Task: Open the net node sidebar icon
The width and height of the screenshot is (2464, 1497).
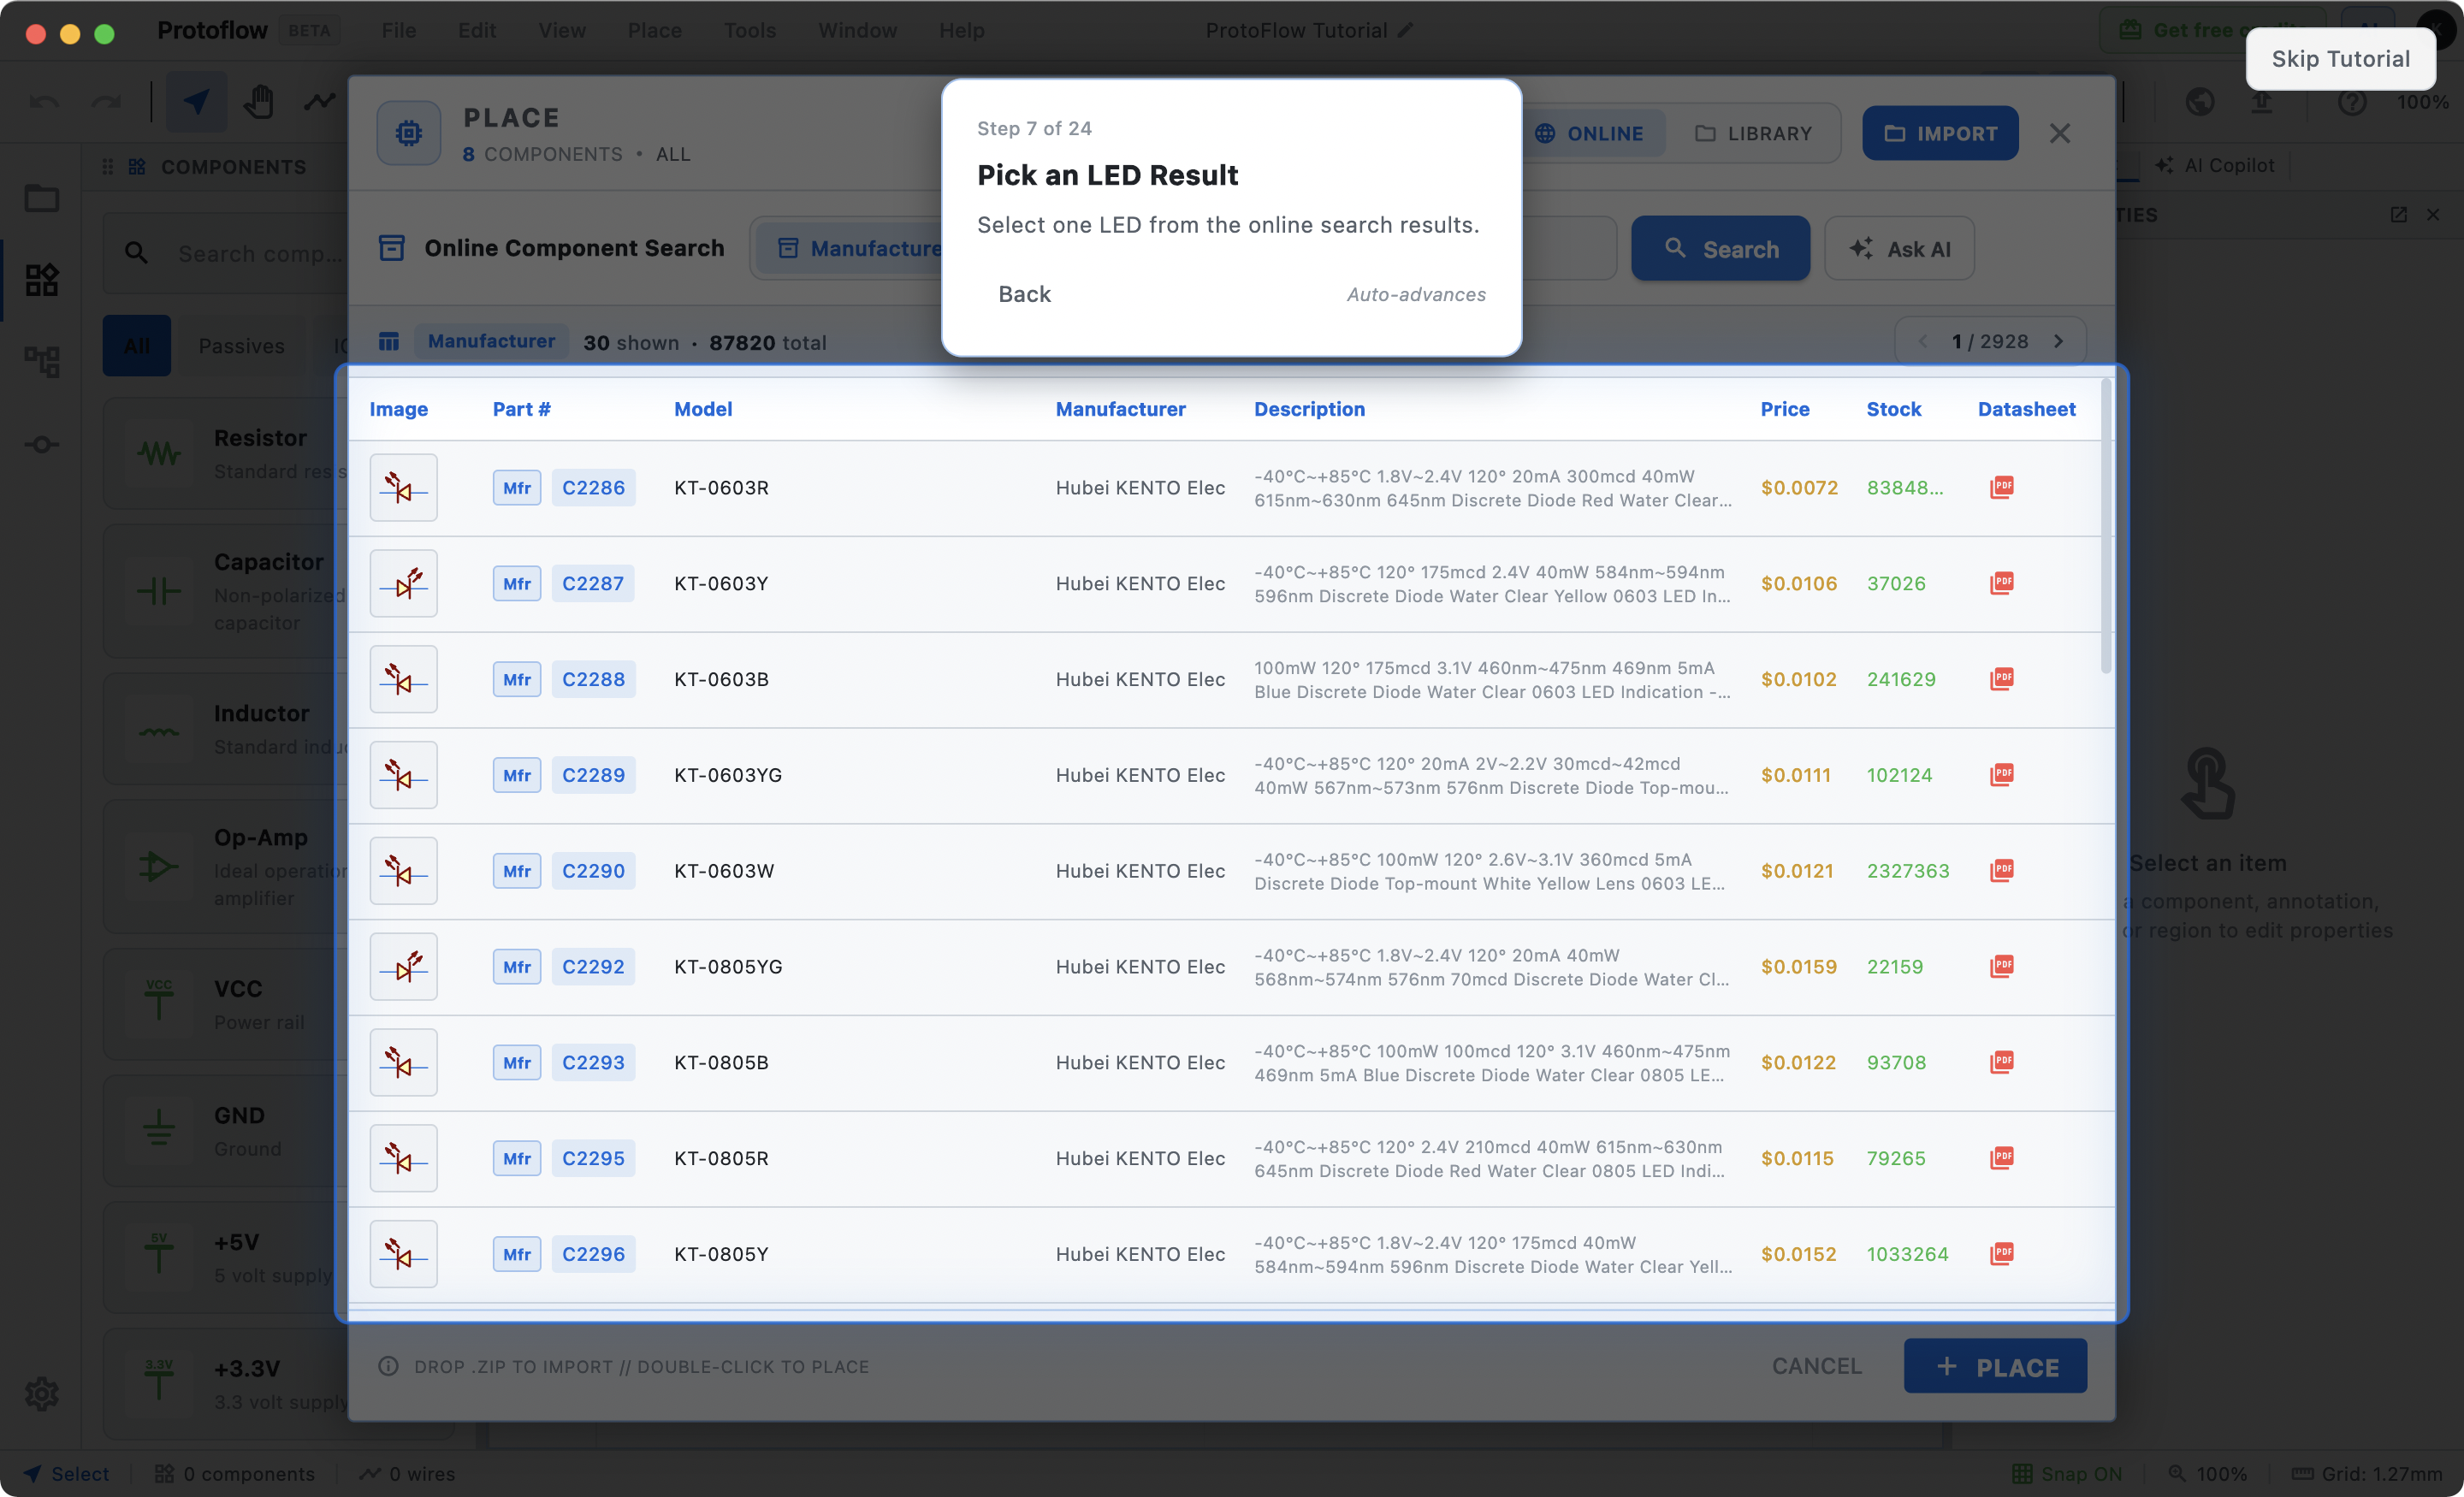Action: click(42, 444)
